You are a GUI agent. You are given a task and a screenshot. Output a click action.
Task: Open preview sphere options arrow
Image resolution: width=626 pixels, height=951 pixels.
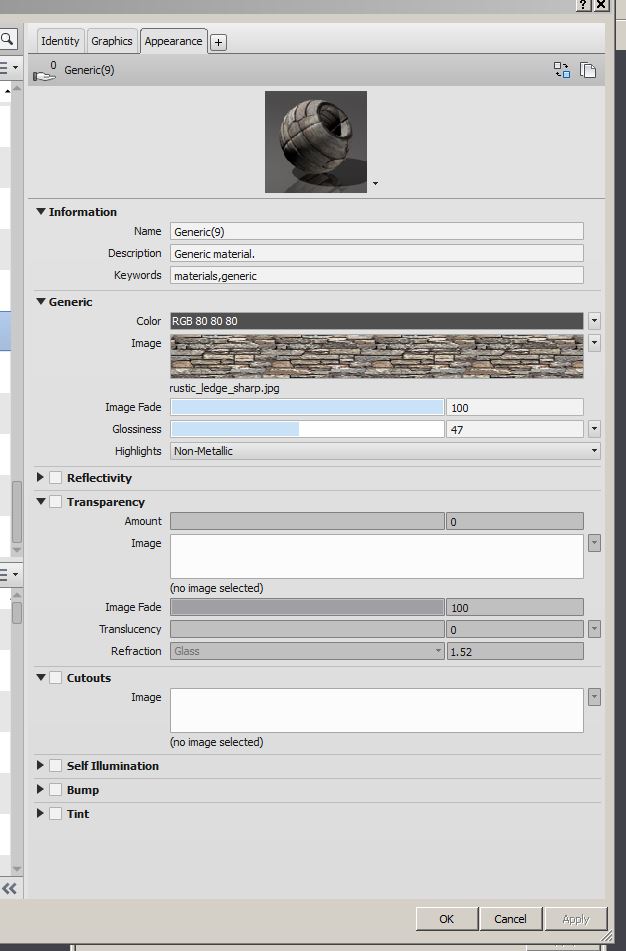coord(375,184)
